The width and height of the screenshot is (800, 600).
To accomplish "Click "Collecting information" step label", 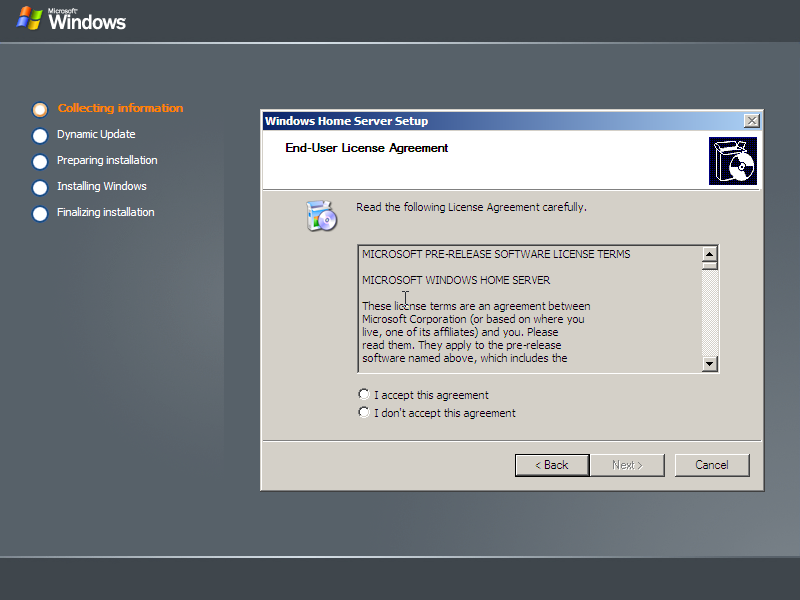I will click(x=120, y=108).
